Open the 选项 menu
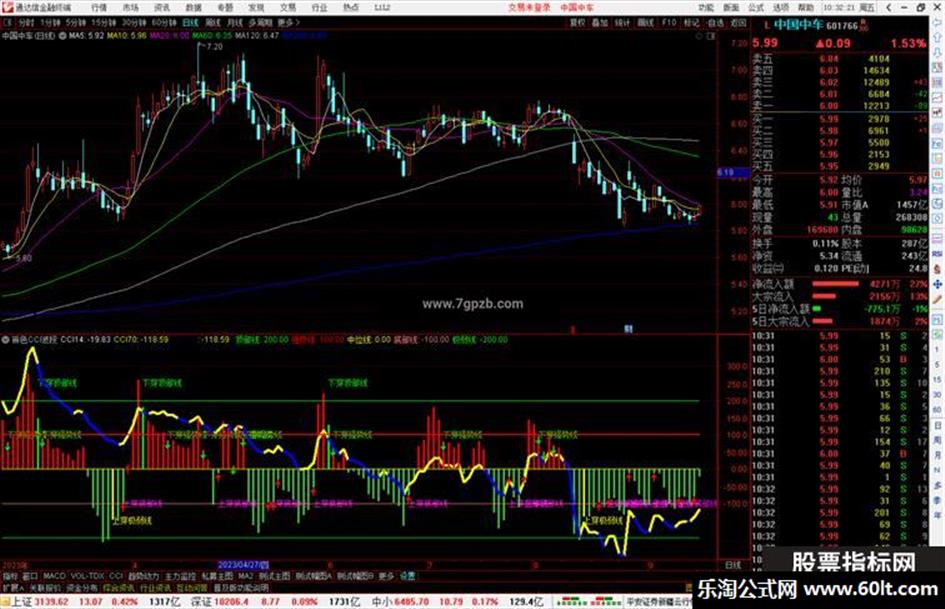 pos(780,8)
